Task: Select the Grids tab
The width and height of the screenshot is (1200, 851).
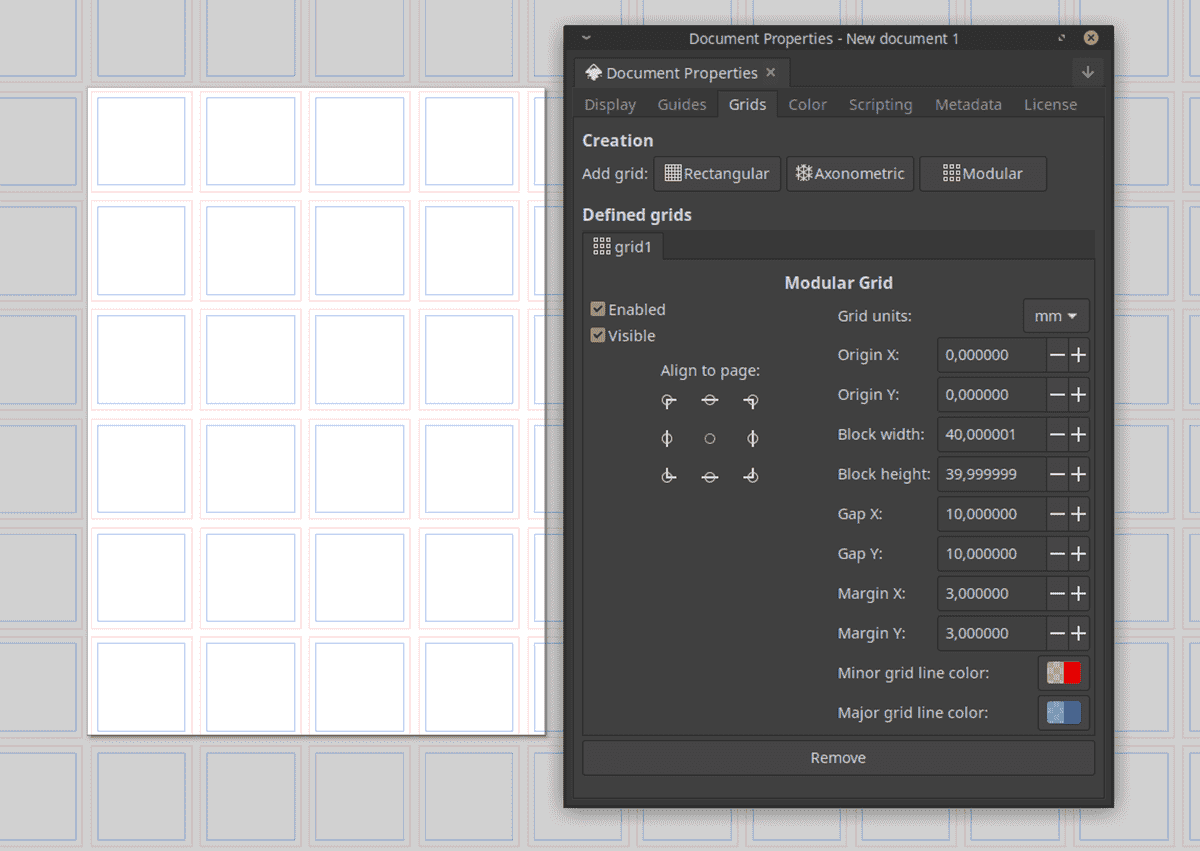Action: tap(747, 105)
